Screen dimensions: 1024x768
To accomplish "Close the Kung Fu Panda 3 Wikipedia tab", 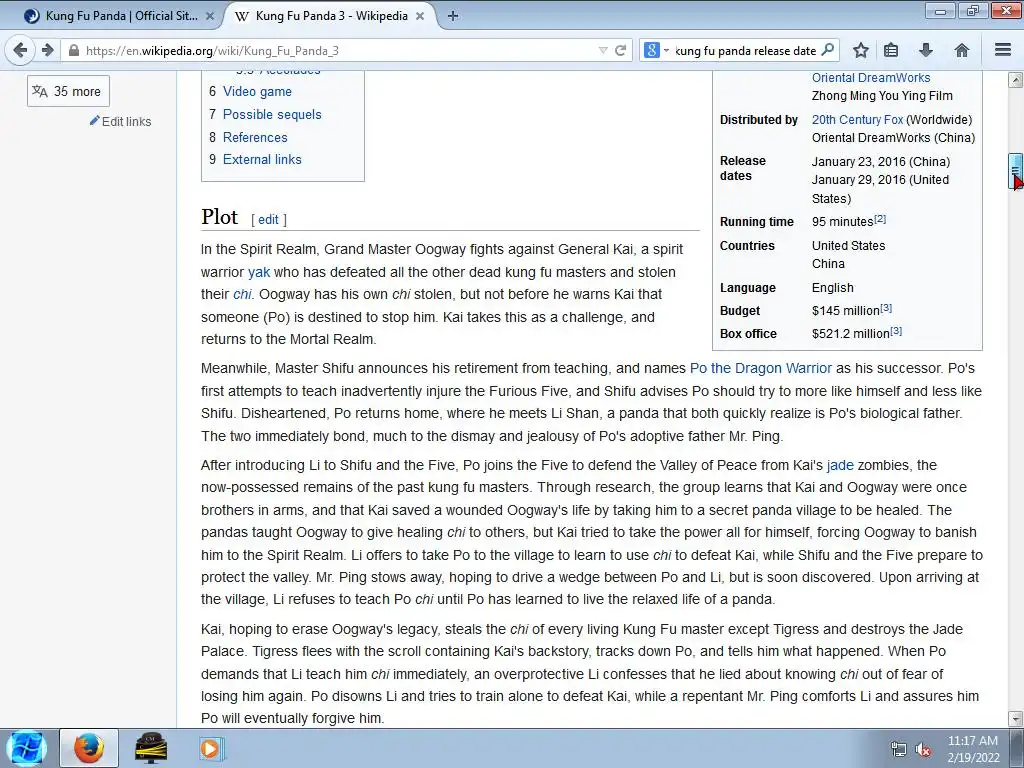I will (x=420, y=16).
